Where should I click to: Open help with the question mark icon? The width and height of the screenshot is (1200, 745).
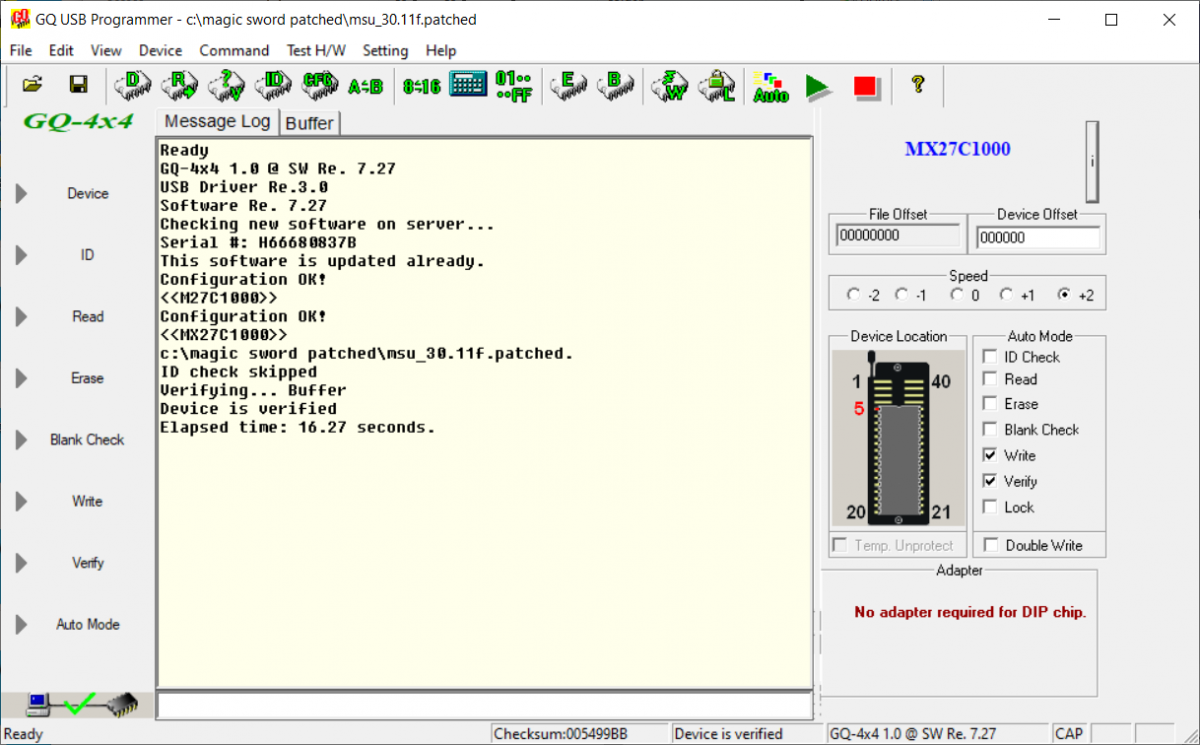(x=918, y=85)
